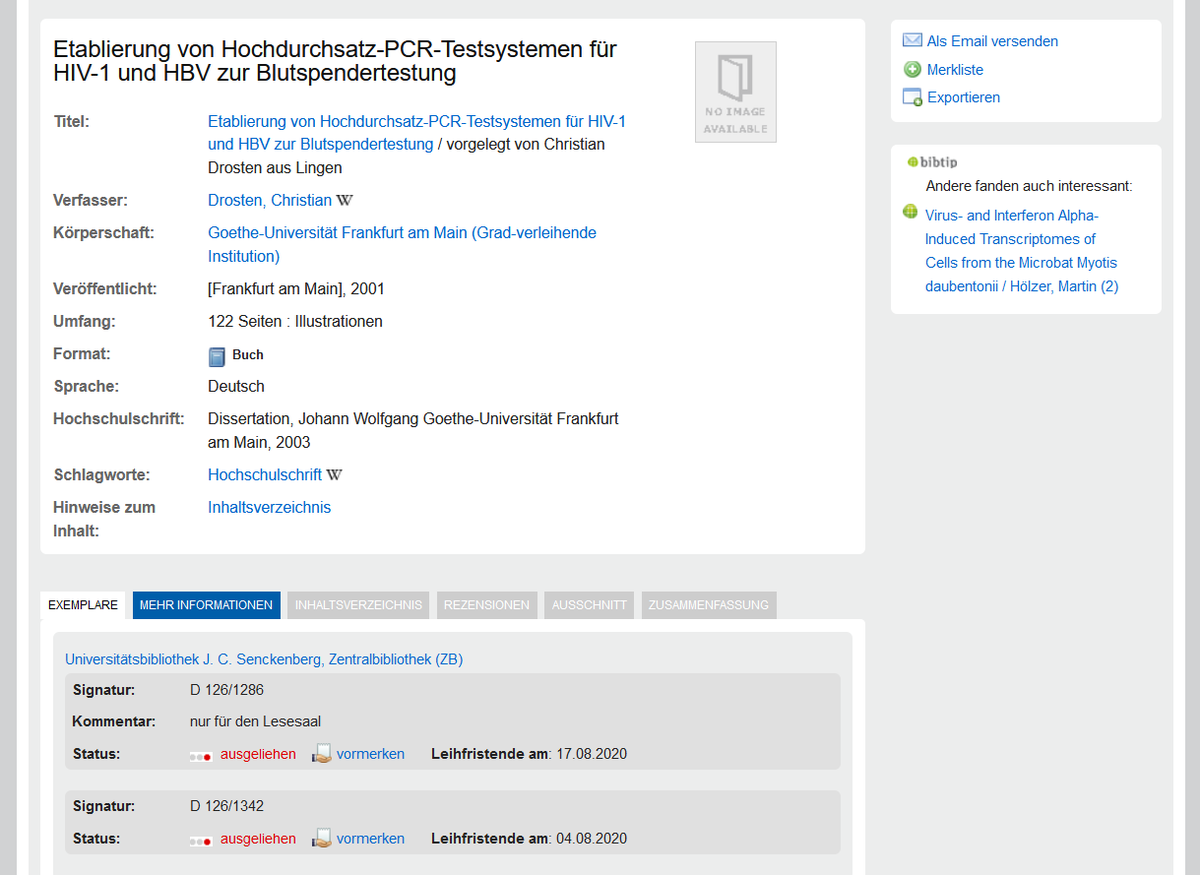Switch back to the EXEMPLARE tab
The image size is (1200, 875).
click(x=83, y=605)
